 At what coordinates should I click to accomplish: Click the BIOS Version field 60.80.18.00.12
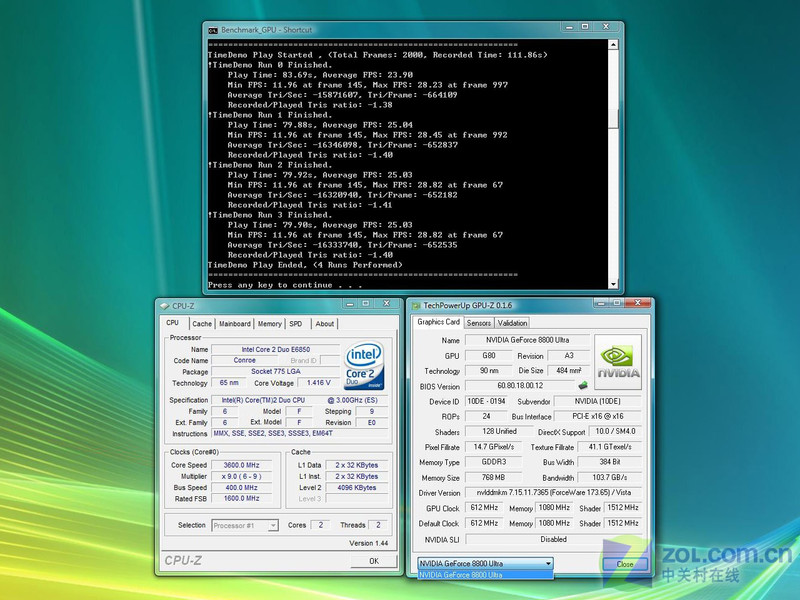point(520,386)
